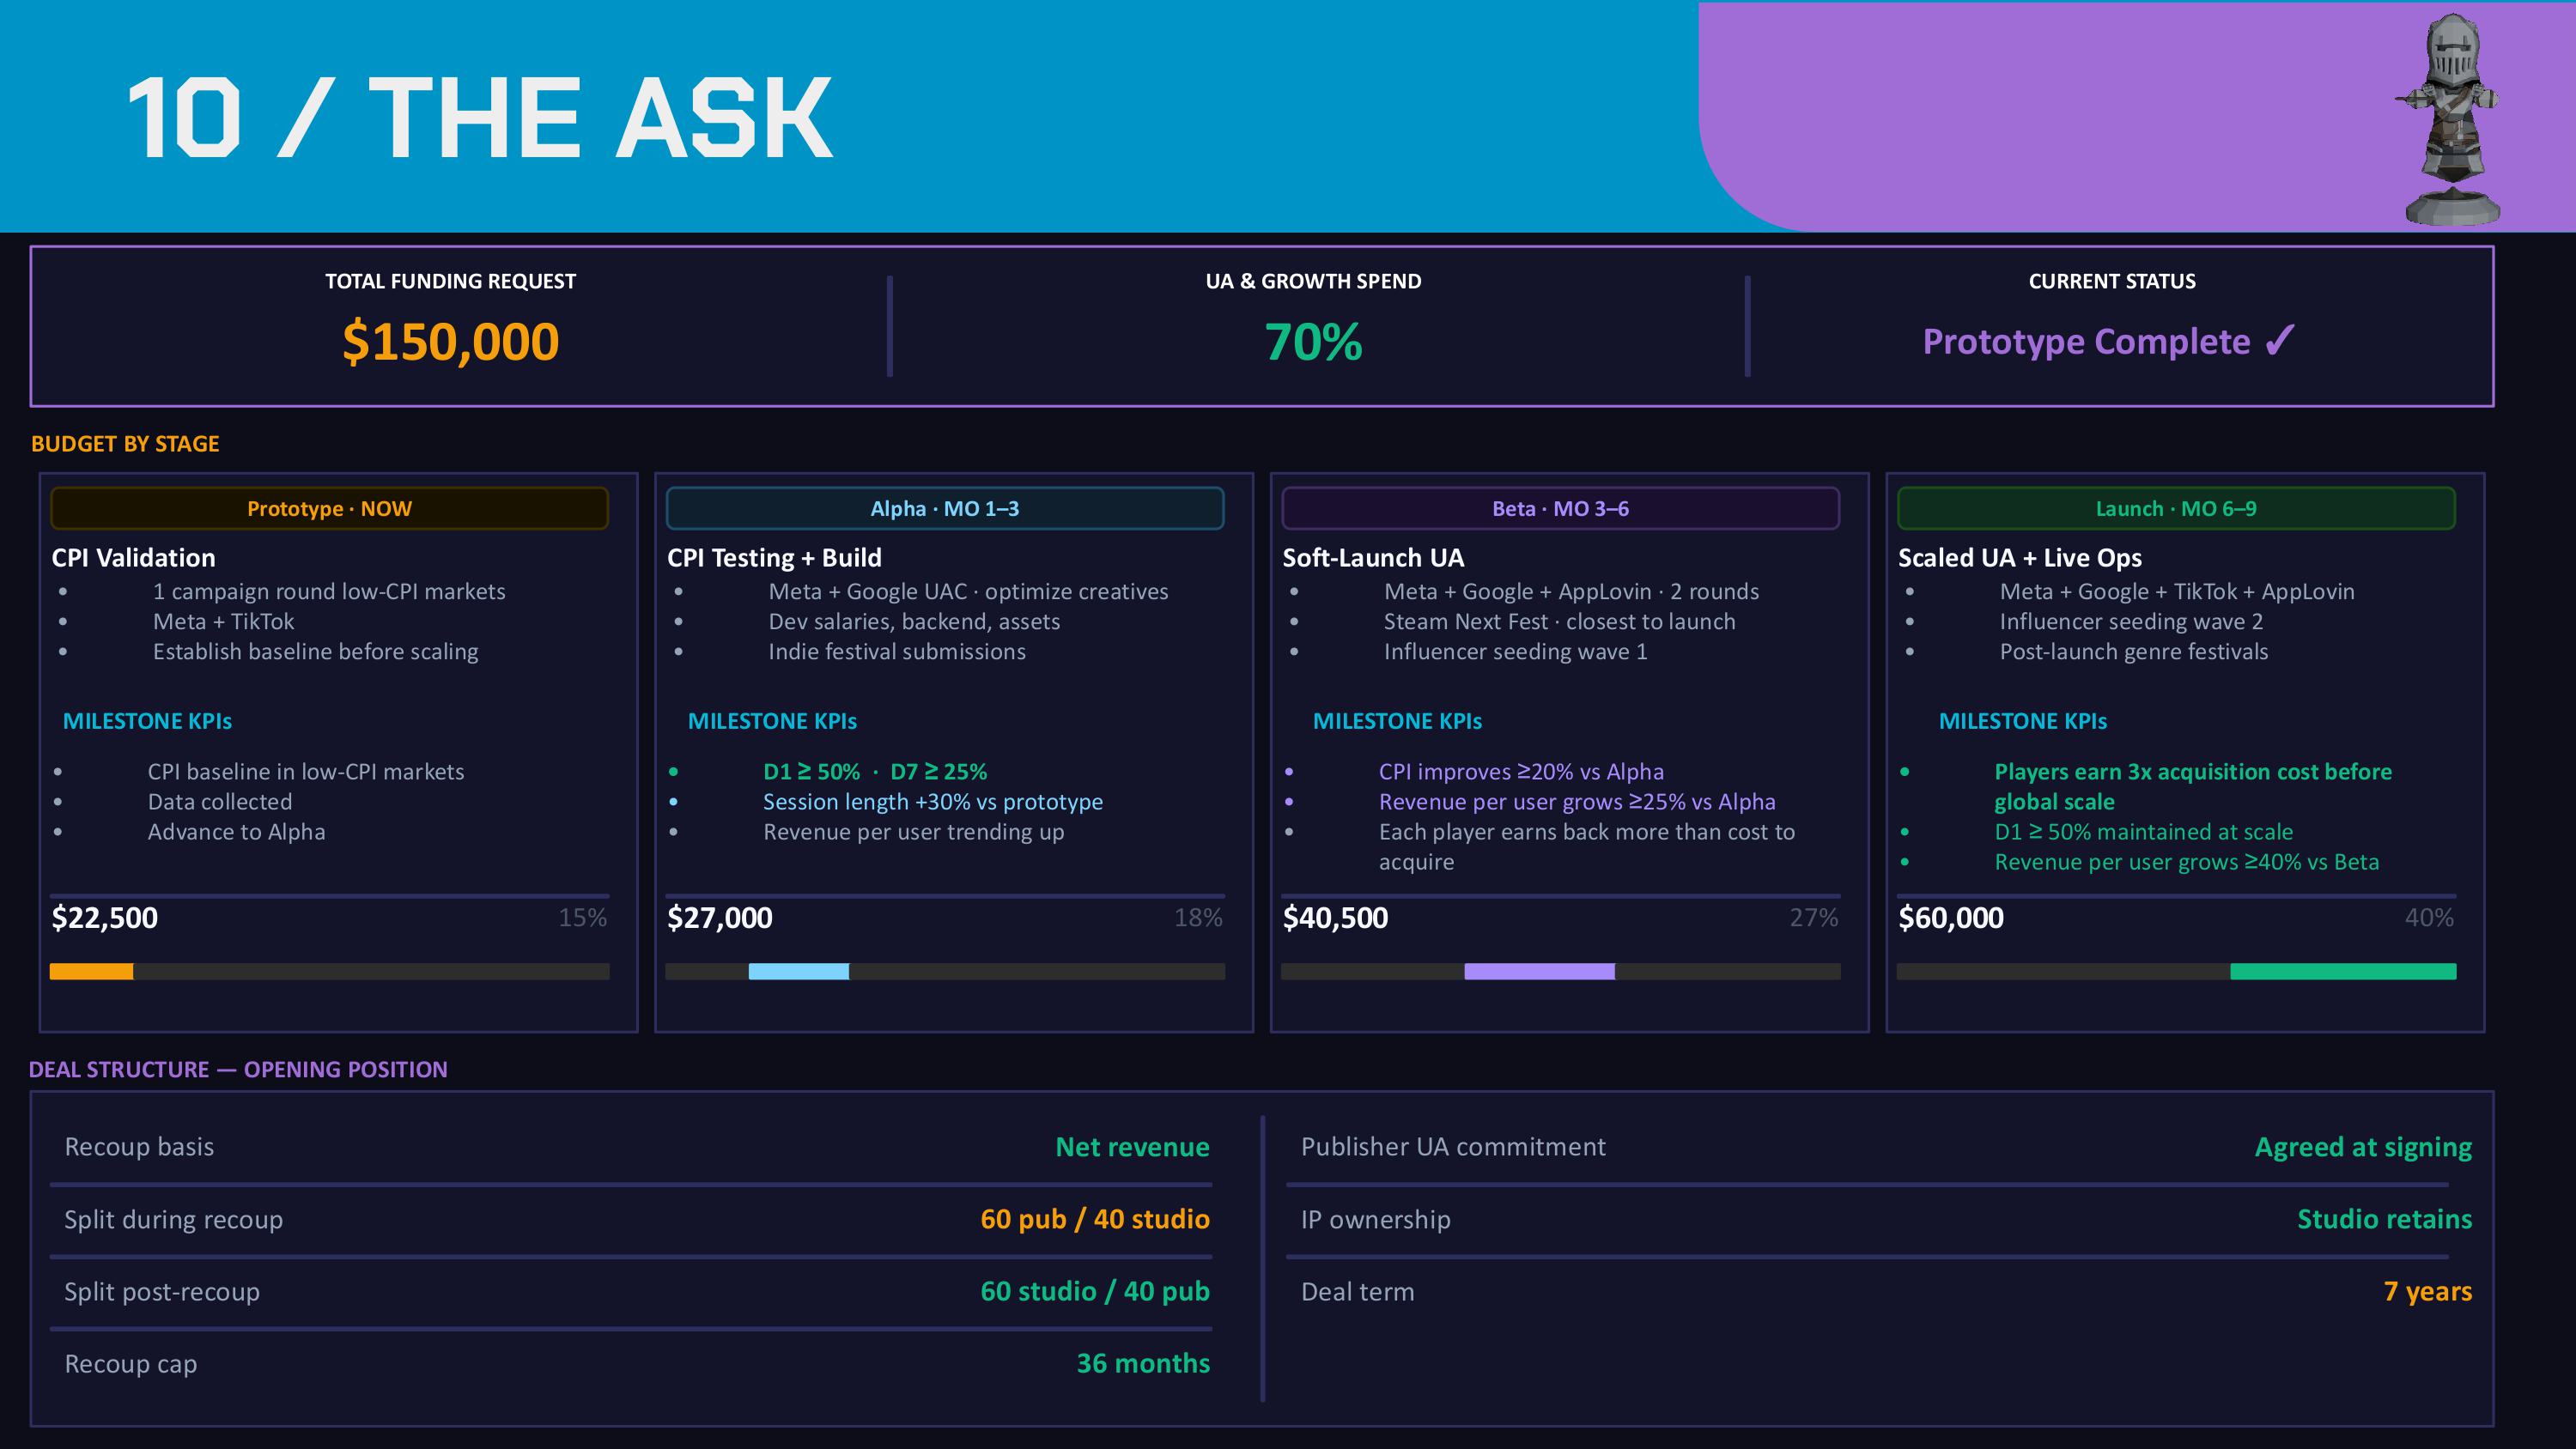This screenshot has height=1449, width=2576.
Task: Select the 'Agreed at signing' value
Action: [2362, 1147]
